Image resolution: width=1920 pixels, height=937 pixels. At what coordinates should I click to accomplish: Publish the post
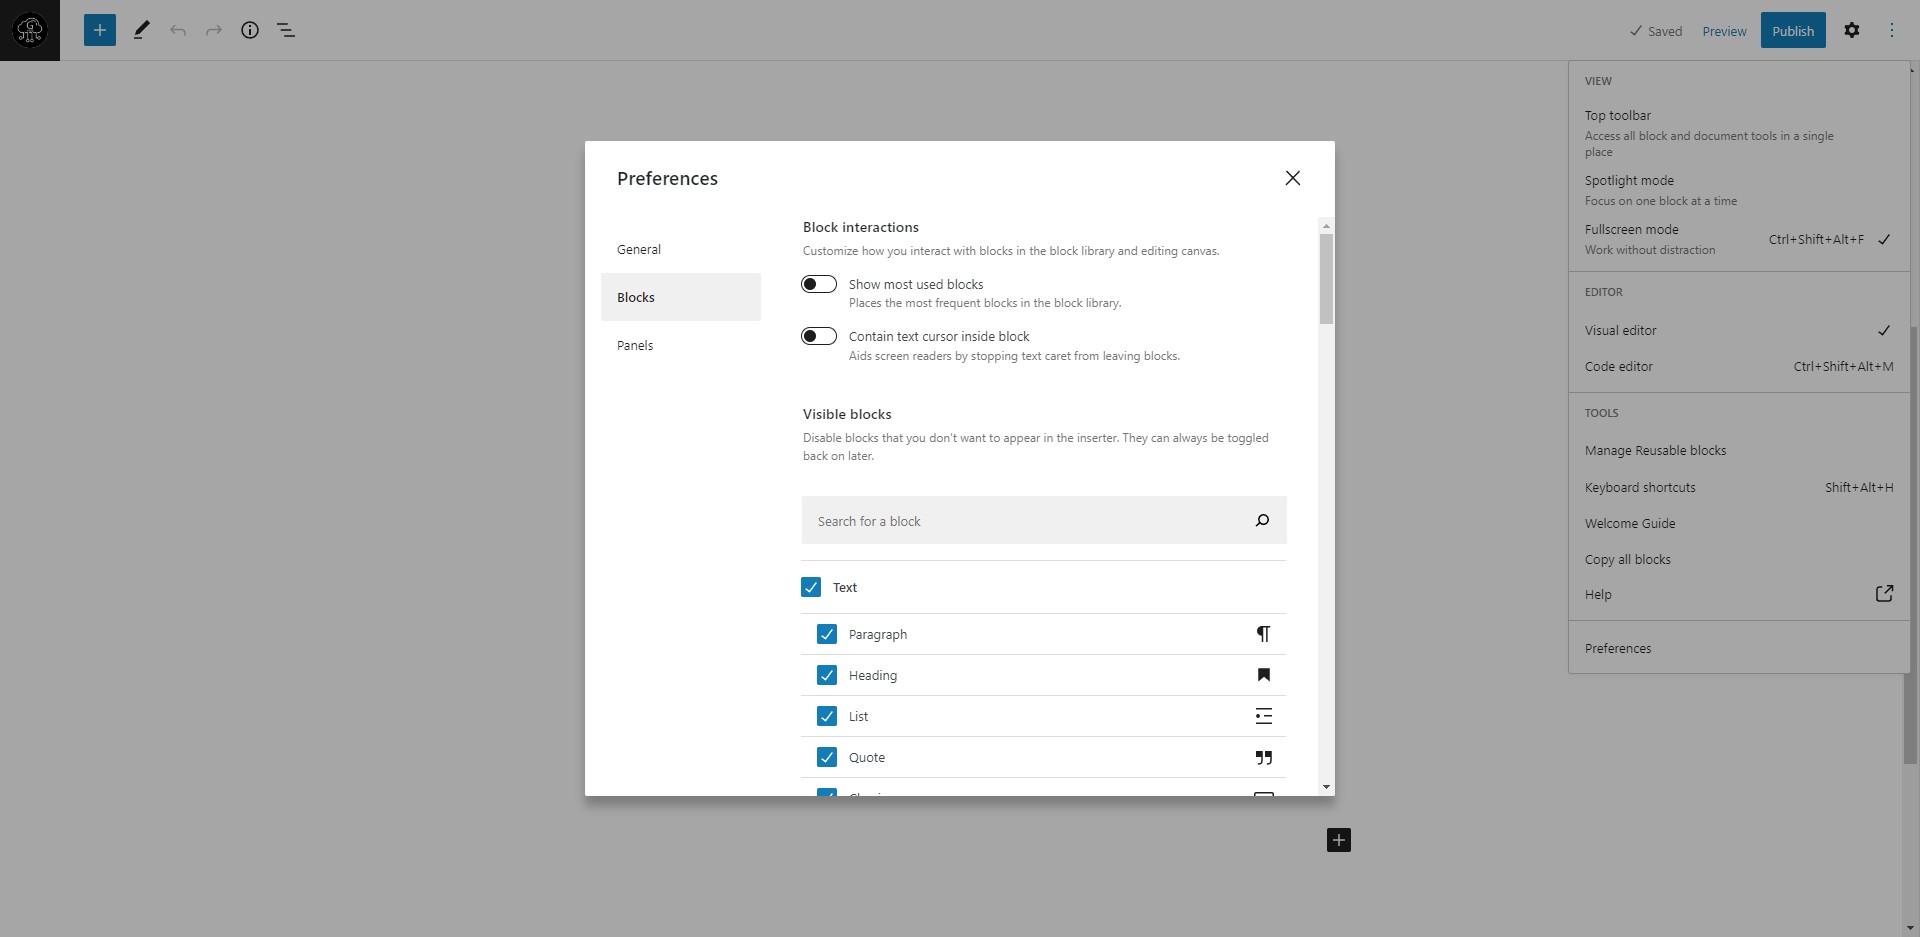[1793, 30]
